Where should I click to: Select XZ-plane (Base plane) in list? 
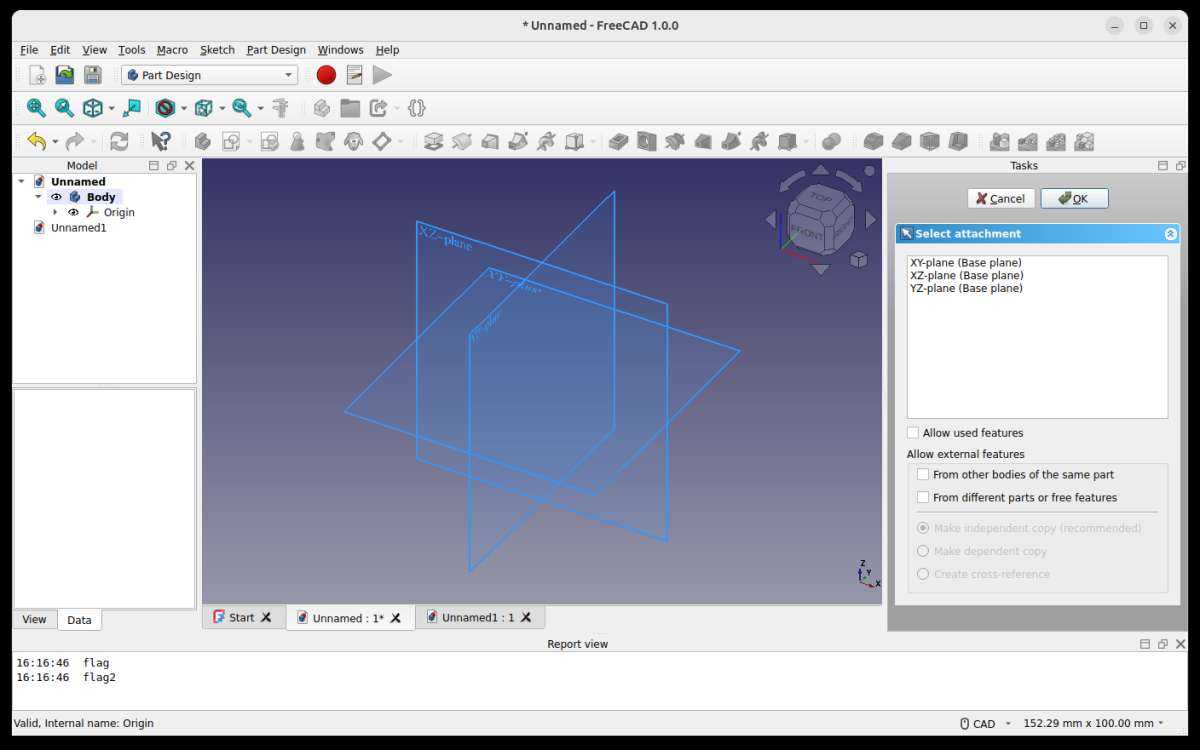[x=966, y=275]
